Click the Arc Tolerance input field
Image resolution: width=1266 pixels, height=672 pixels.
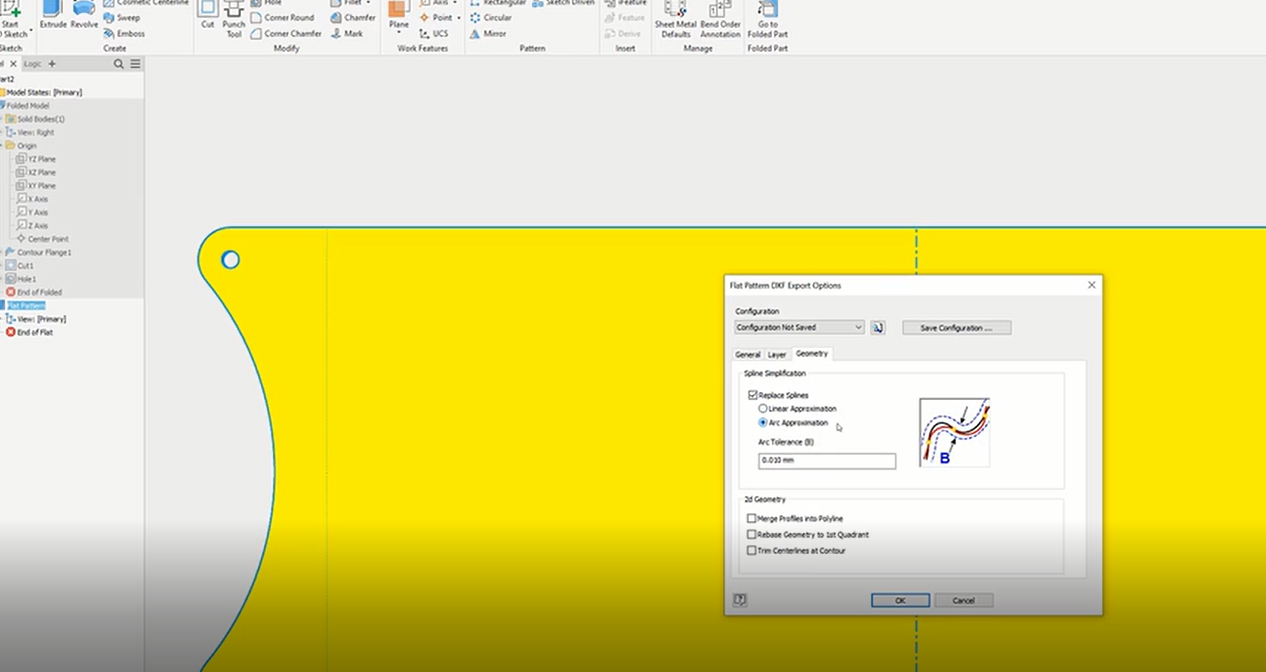click(x=827, y=461)
